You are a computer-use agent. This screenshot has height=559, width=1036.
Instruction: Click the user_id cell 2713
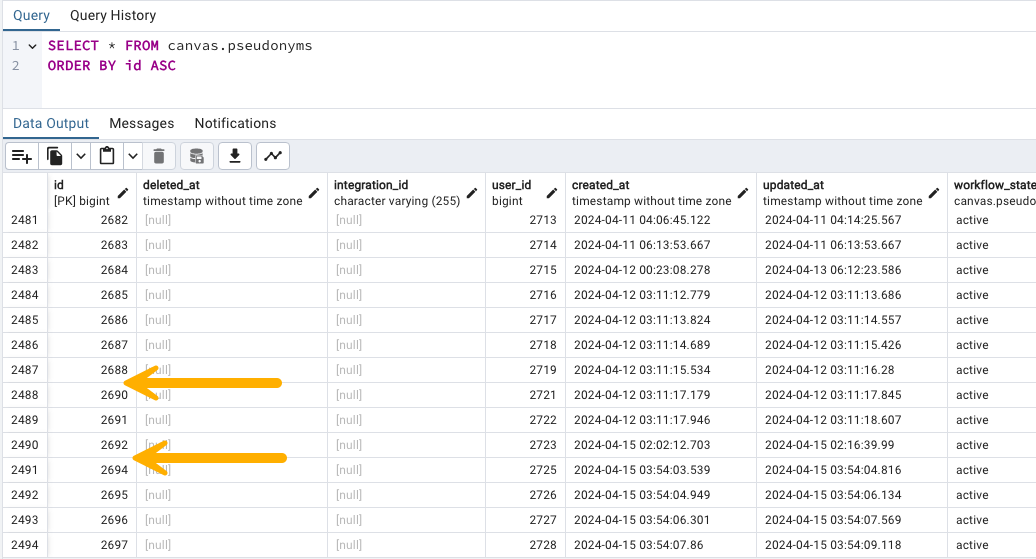click(x=525, y=220)
